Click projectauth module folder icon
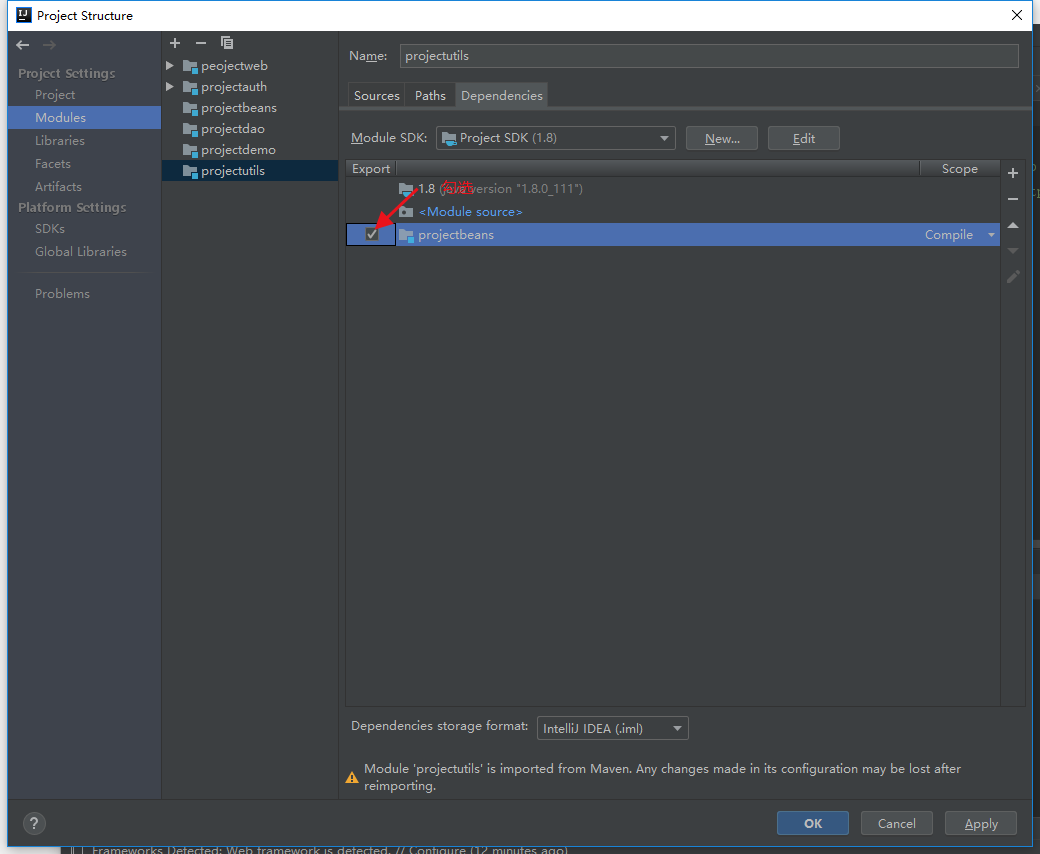This screenshot has height=854, width=1040. (x=190, y=87)
